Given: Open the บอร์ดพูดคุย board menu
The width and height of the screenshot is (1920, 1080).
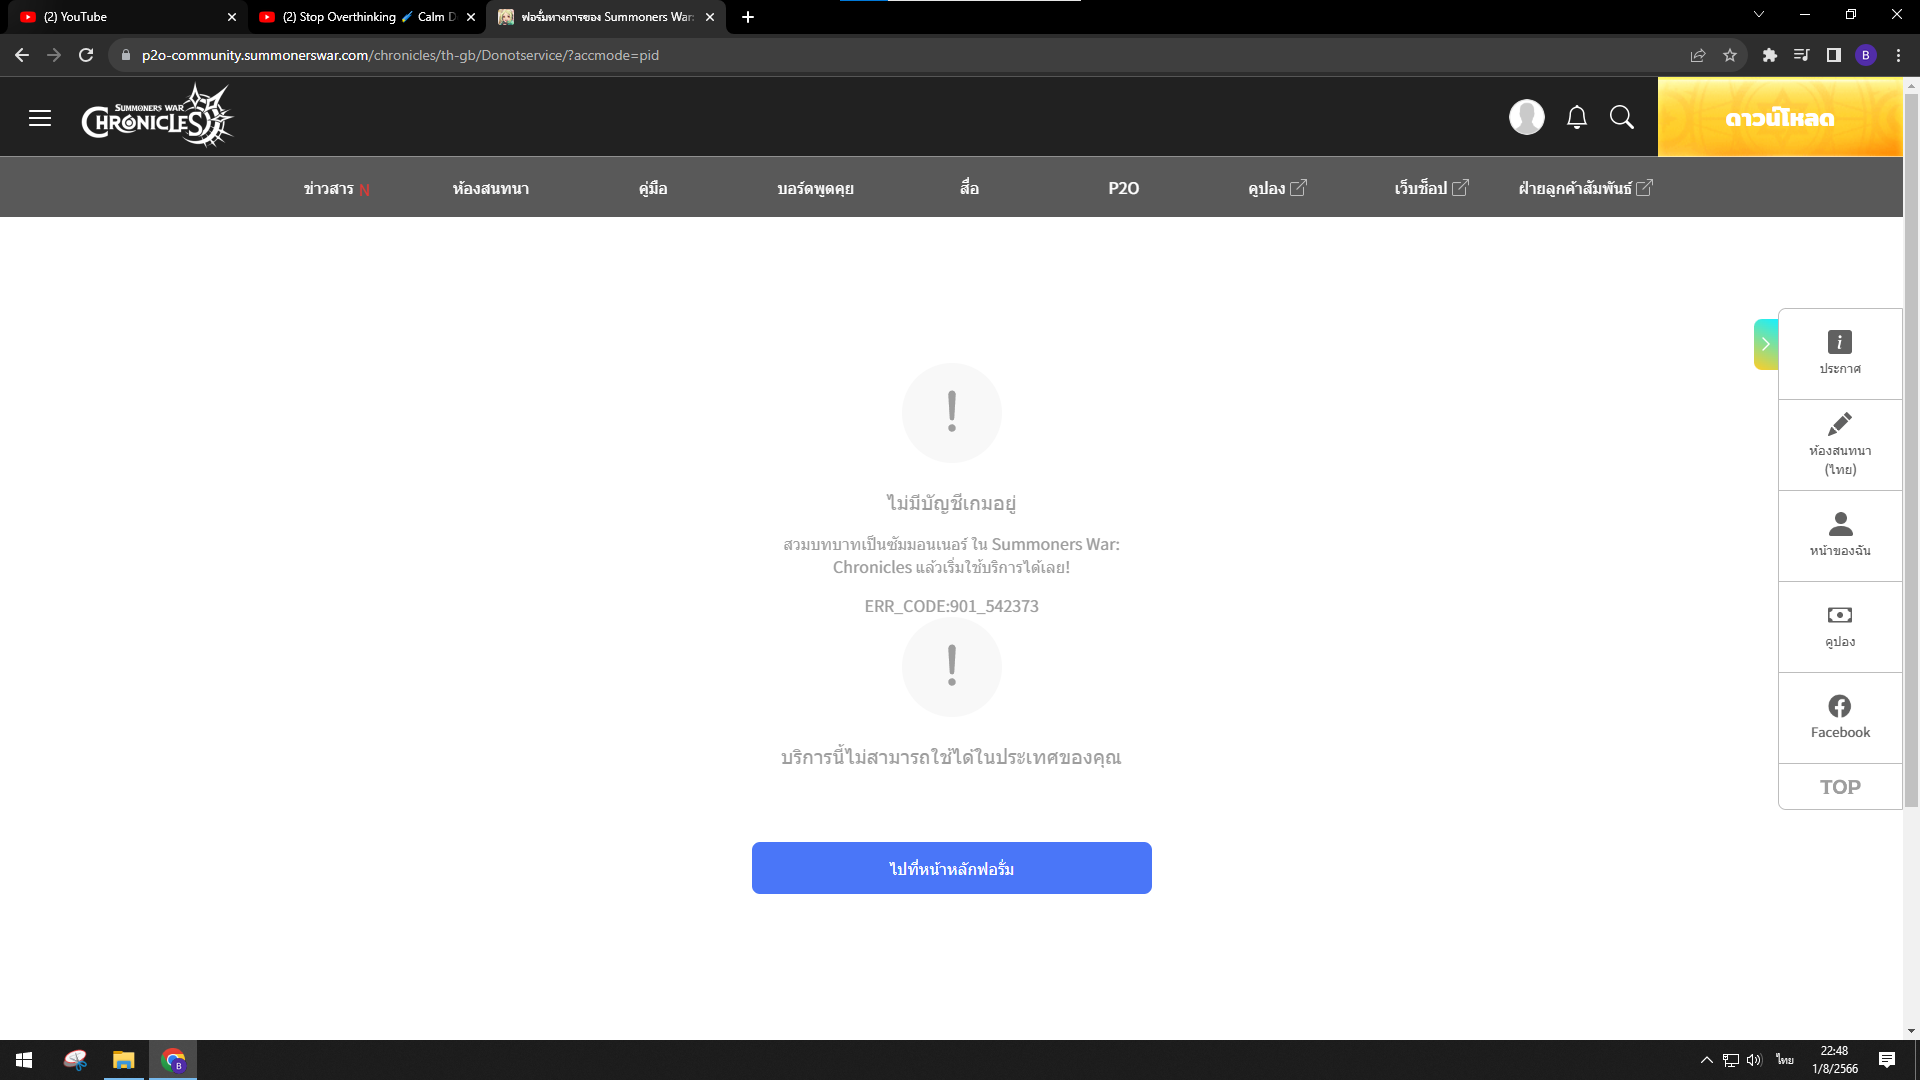Looking at the screenshot, I should point(815,188).
